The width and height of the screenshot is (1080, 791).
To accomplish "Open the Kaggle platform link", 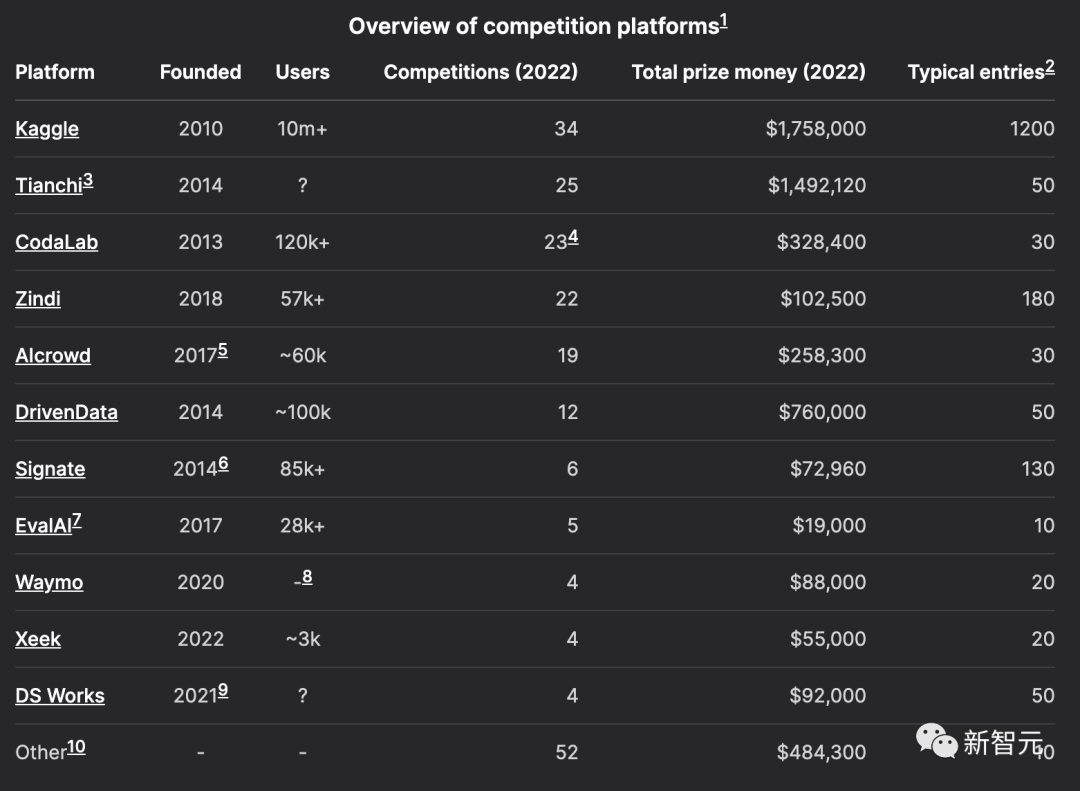I will coord(47,129).
